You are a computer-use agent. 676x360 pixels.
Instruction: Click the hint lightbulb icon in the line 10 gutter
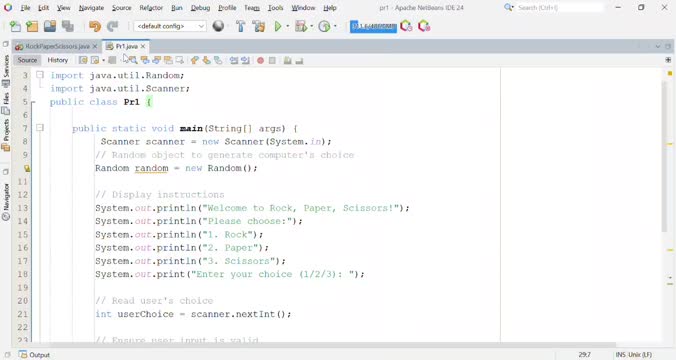click(x=27, y=168)
